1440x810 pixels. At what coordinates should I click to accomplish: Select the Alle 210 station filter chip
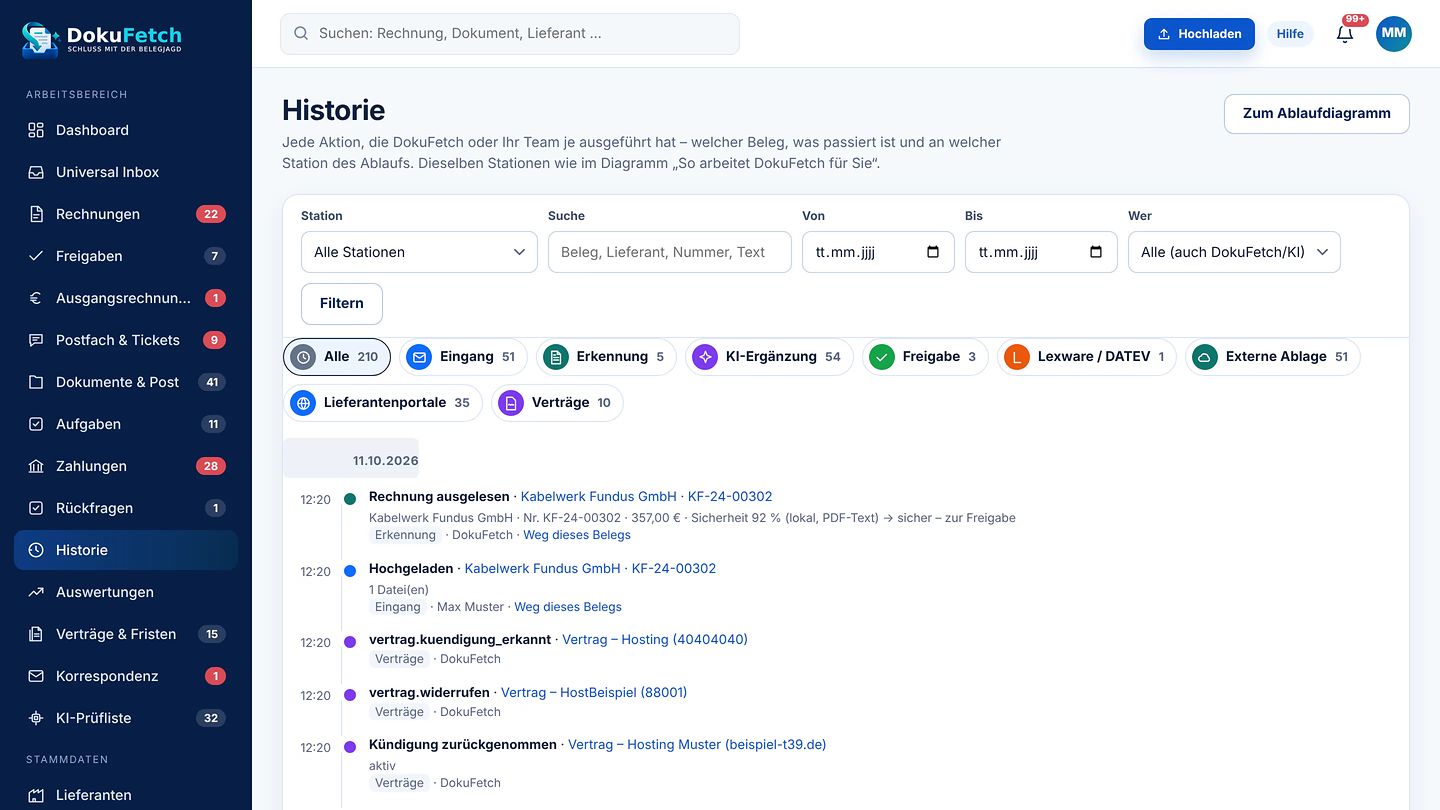click(336, 357)
